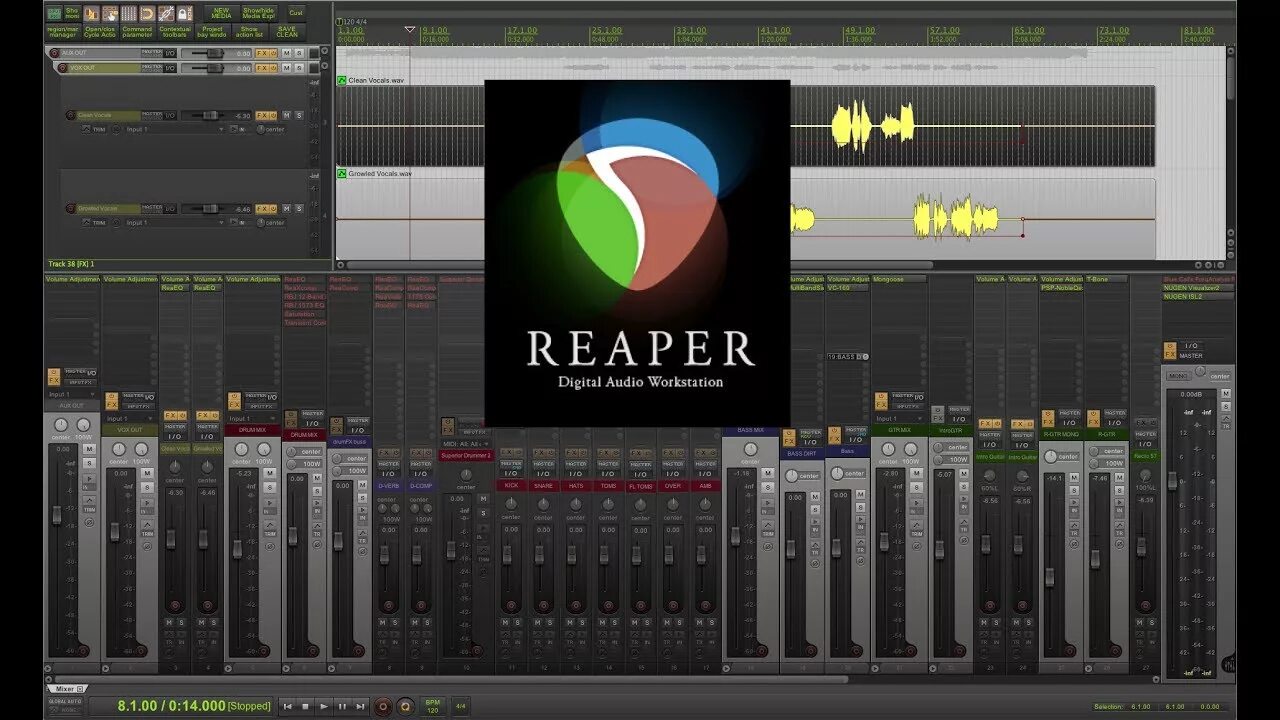Click the playhead marker in the timeline ruler
Viewport: 1280px width, 720px height.
409,30
